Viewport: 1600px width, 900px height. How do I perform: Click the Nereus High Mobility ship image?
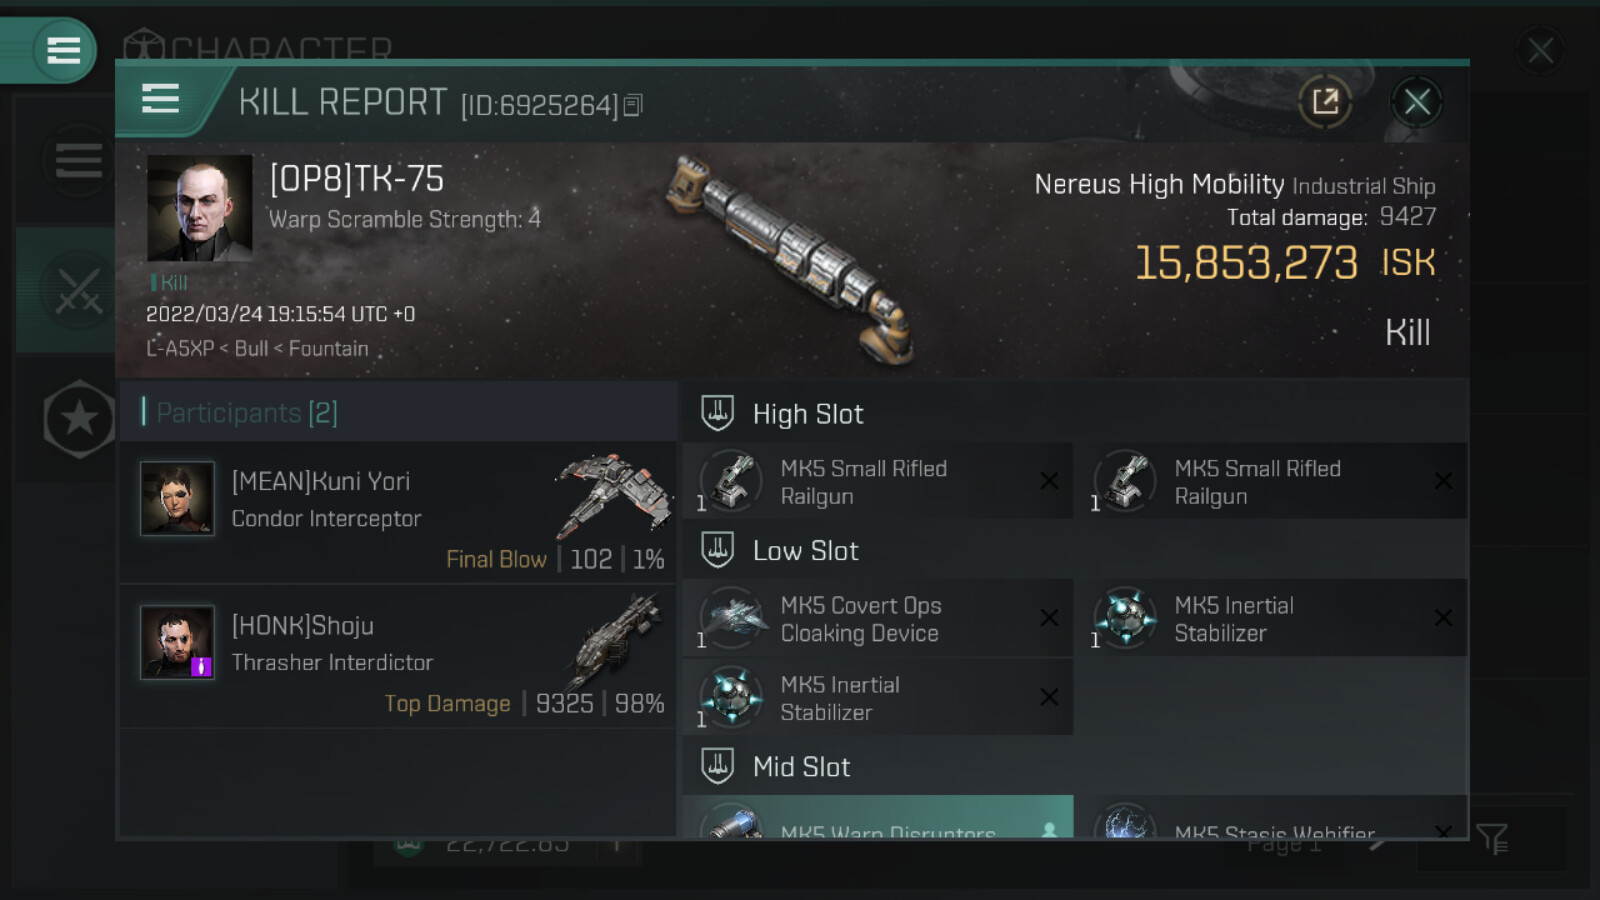click(x=792, y=258)
